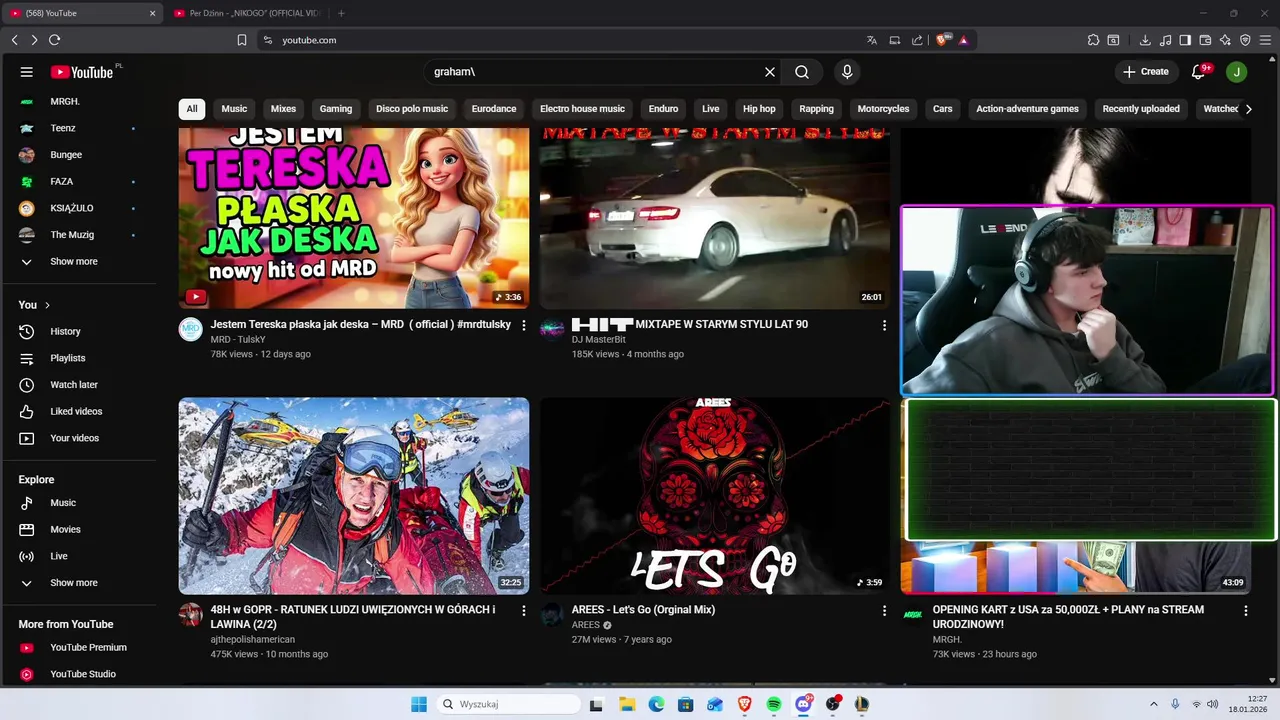This screenshot has height=720, width=1280.
Task: Play the 48H w GOPR thumbnail
Action: coord(354,496)
